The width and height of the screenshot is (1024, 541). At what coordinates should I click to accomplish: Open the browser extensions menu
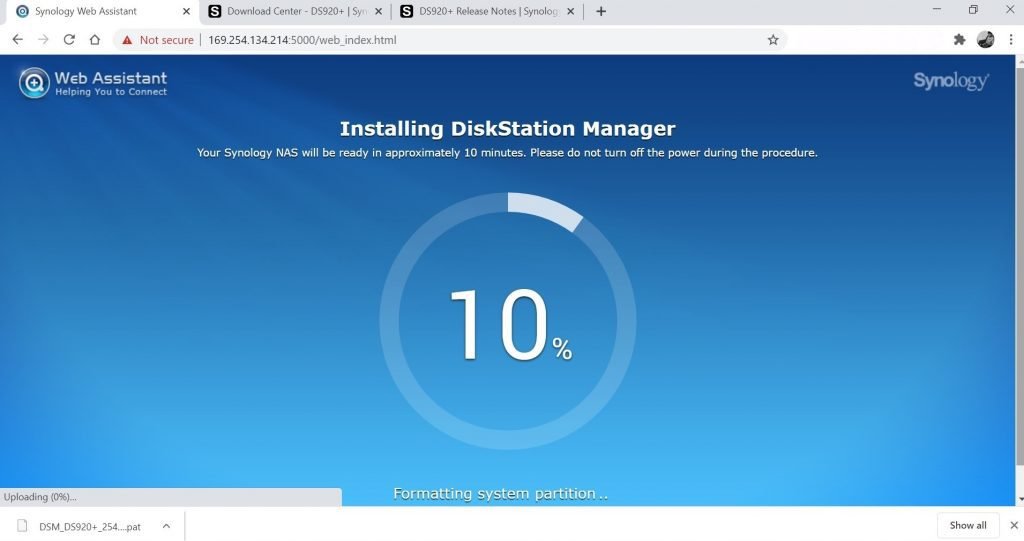tap(959, 40)
